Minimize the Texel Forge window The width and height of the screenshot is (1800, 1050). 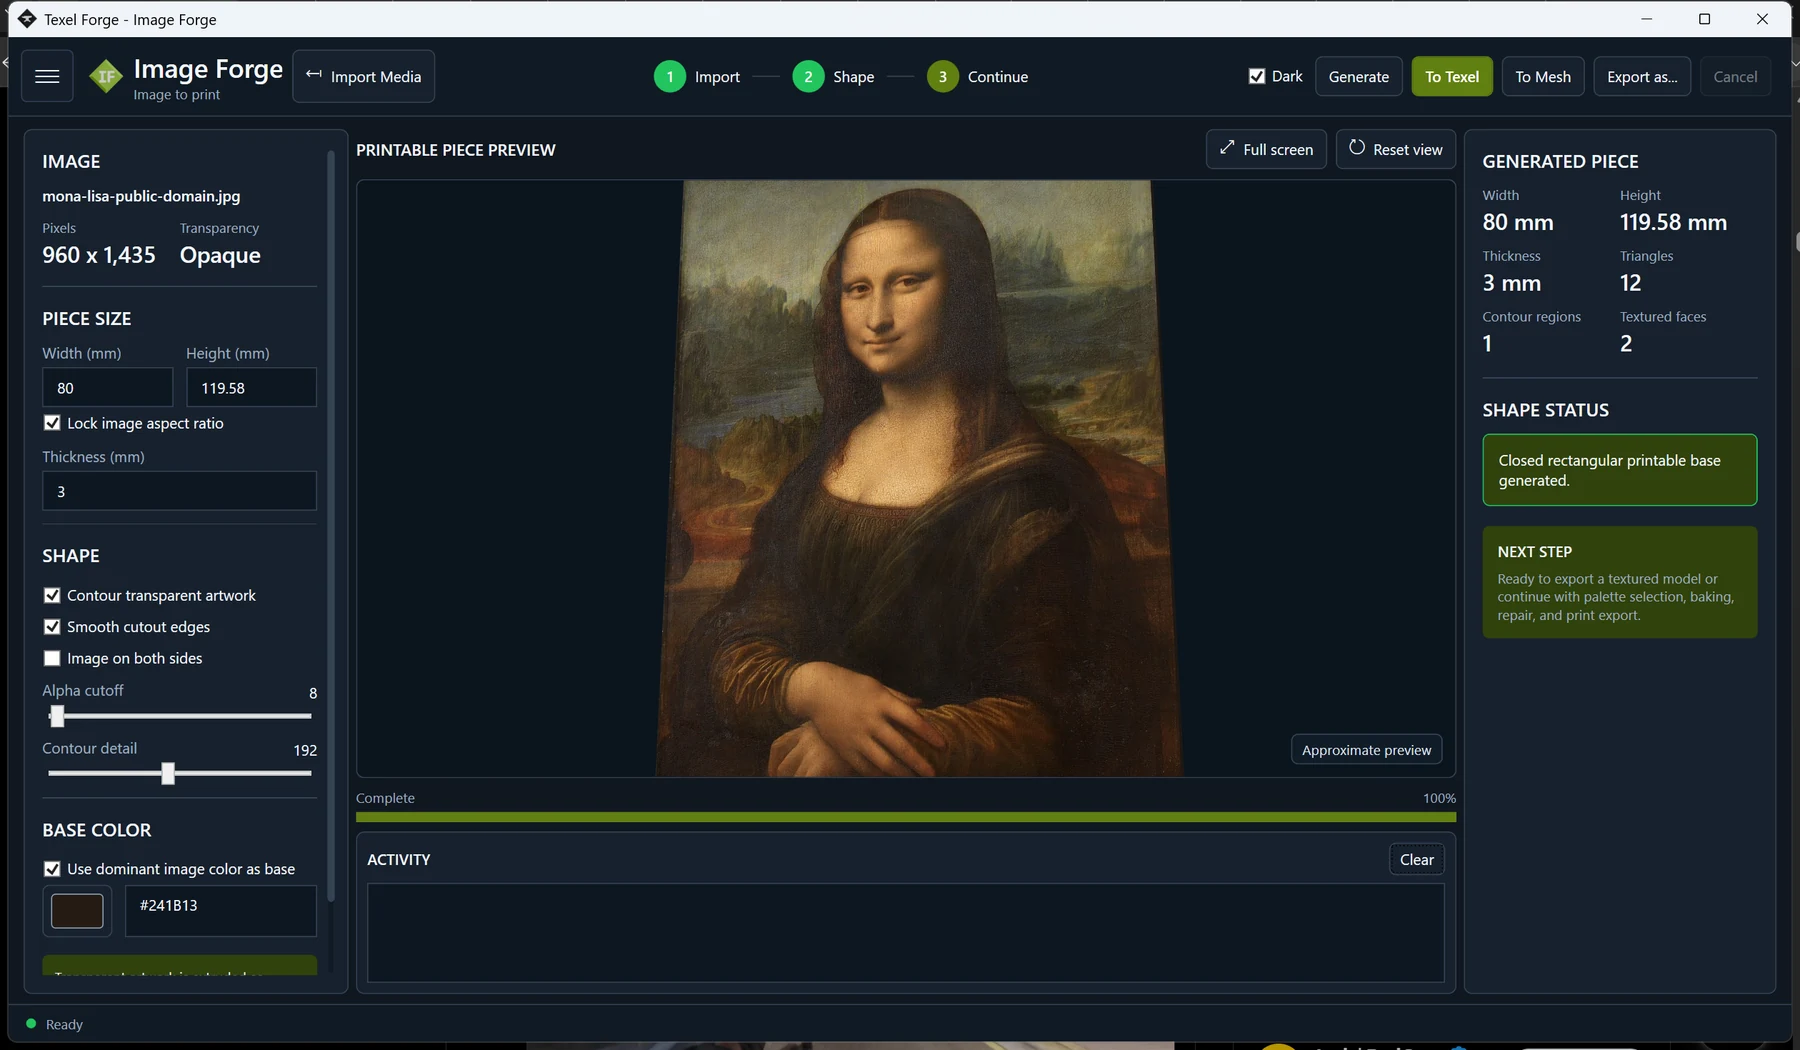1646,19
